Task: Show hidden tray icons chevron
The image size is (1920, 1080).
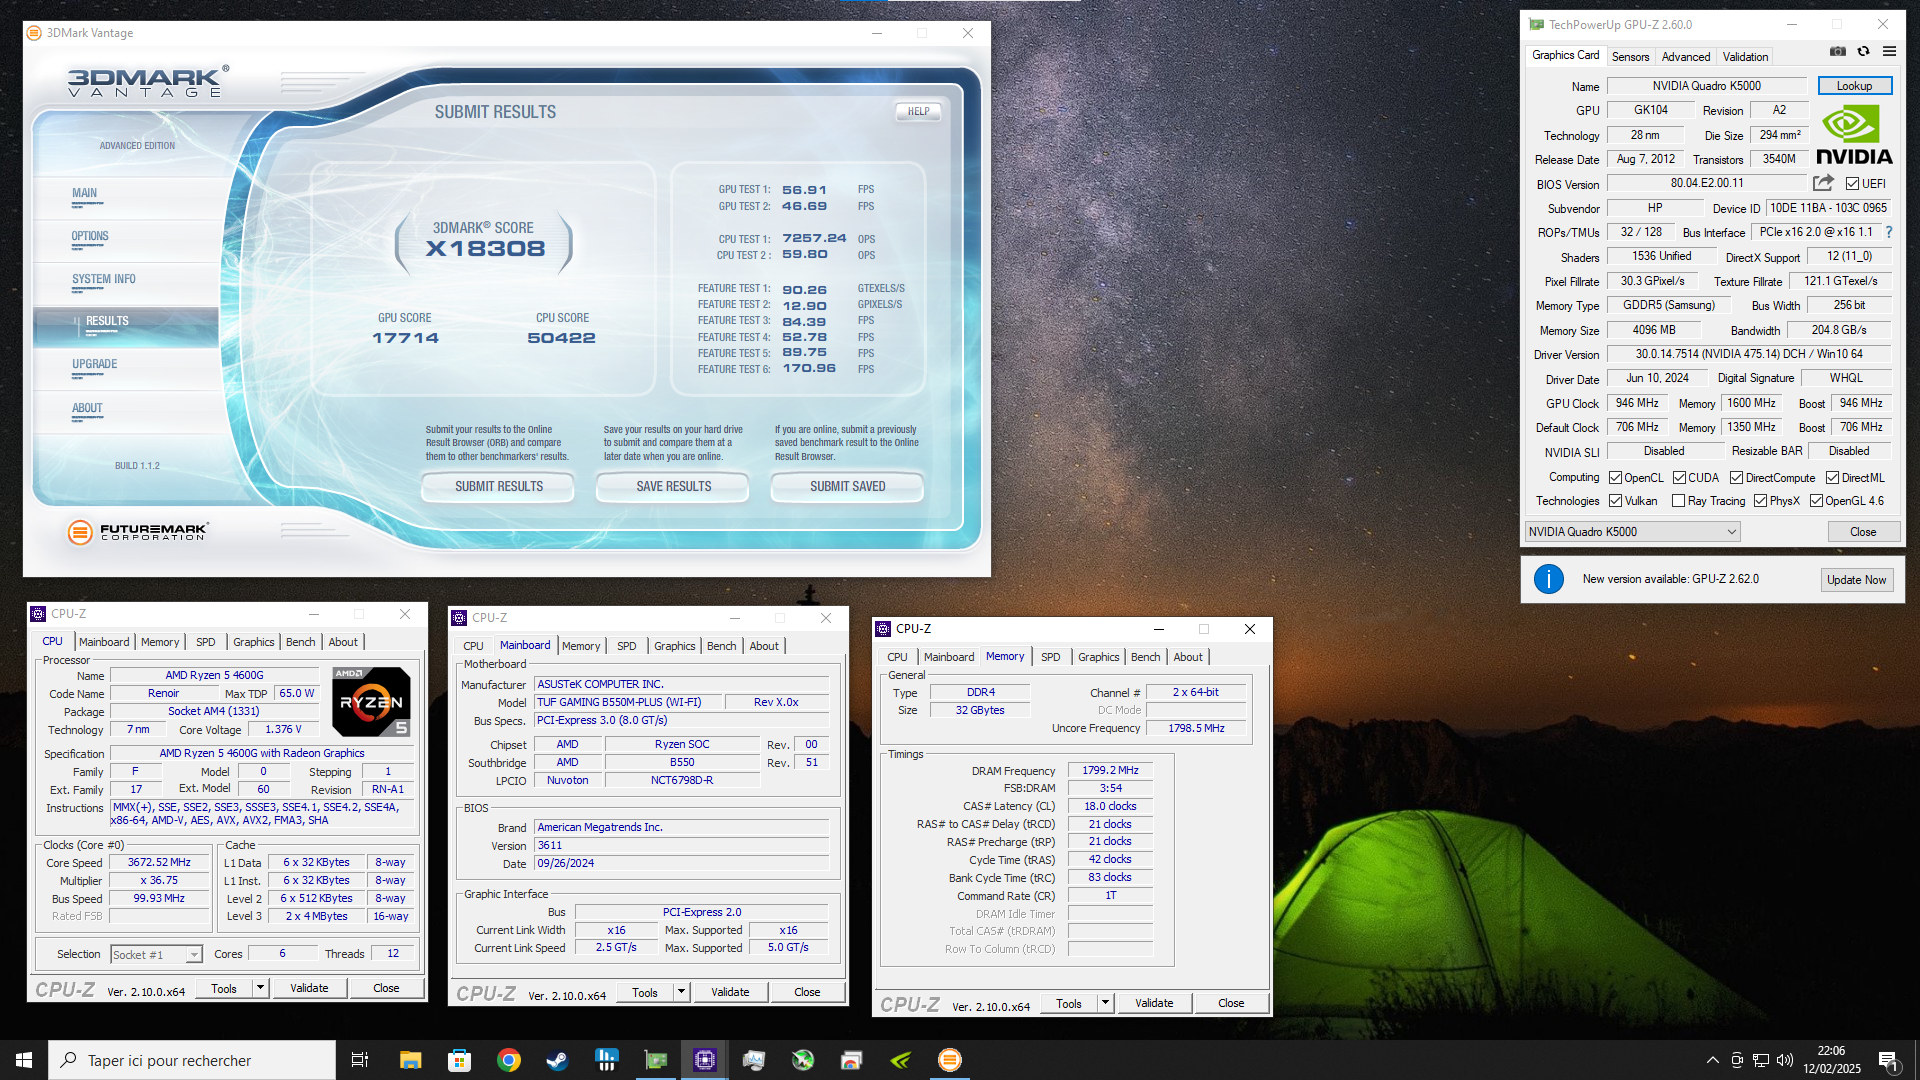Action: [1712, 1060]
